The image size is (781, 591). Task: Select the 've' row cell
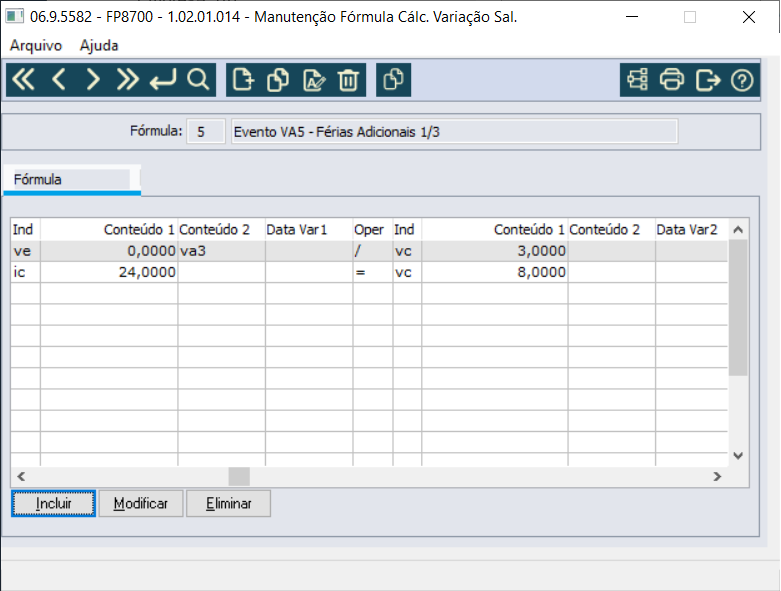(25, 251)
